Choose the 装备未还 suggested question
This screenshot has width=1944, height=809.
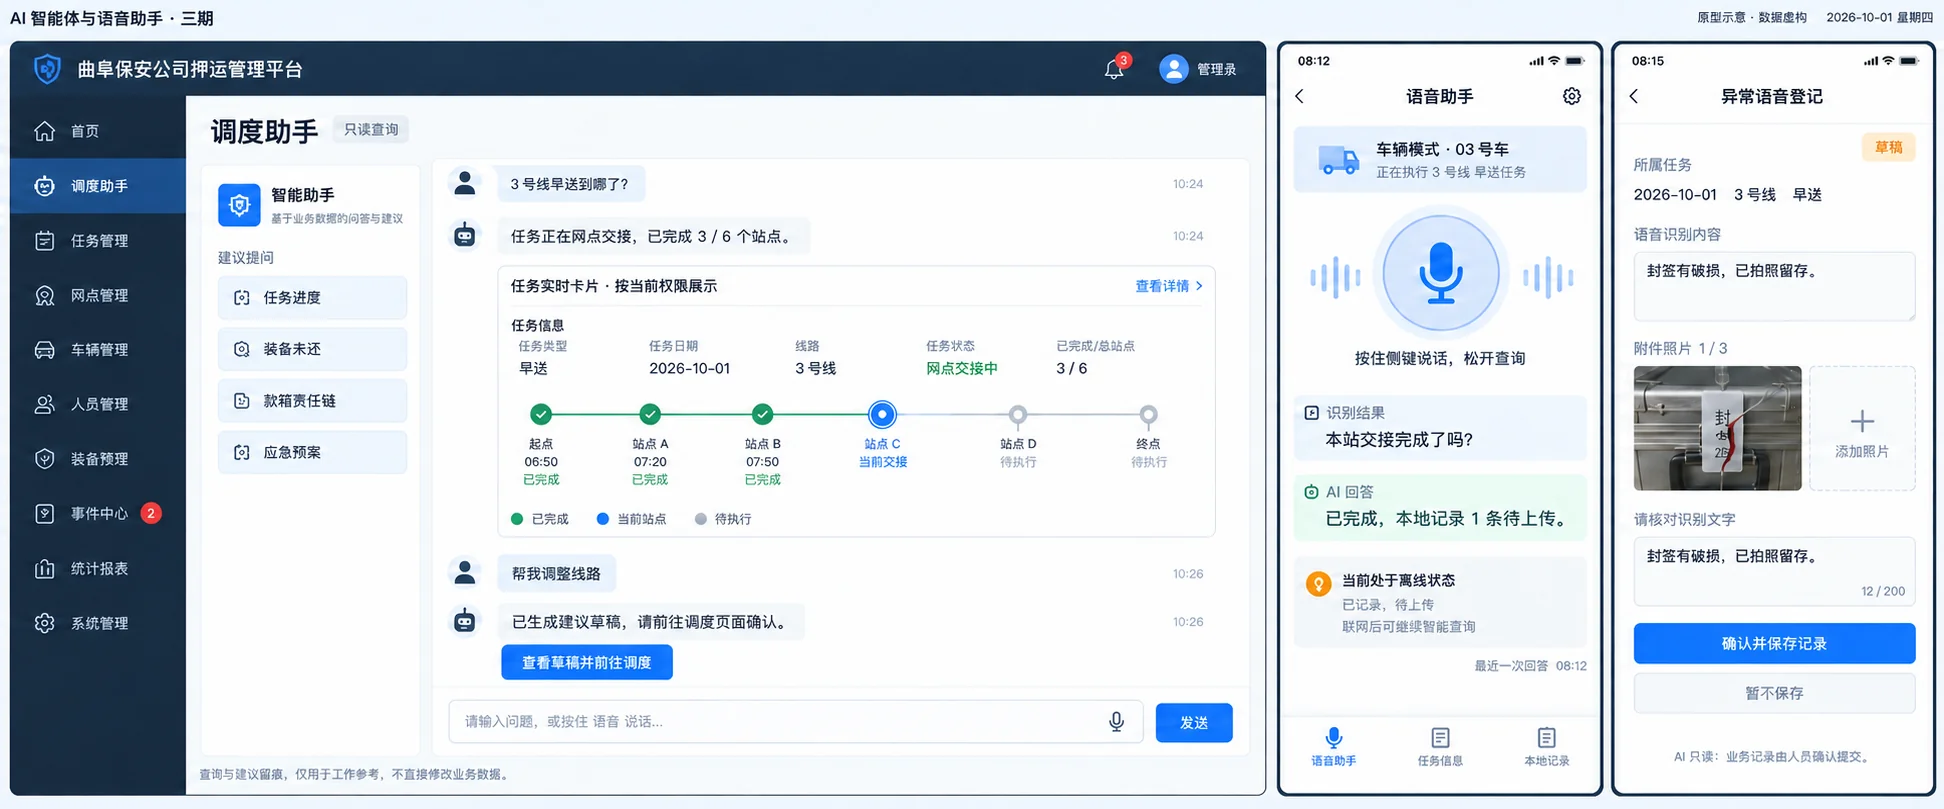[x=312, y=349]
